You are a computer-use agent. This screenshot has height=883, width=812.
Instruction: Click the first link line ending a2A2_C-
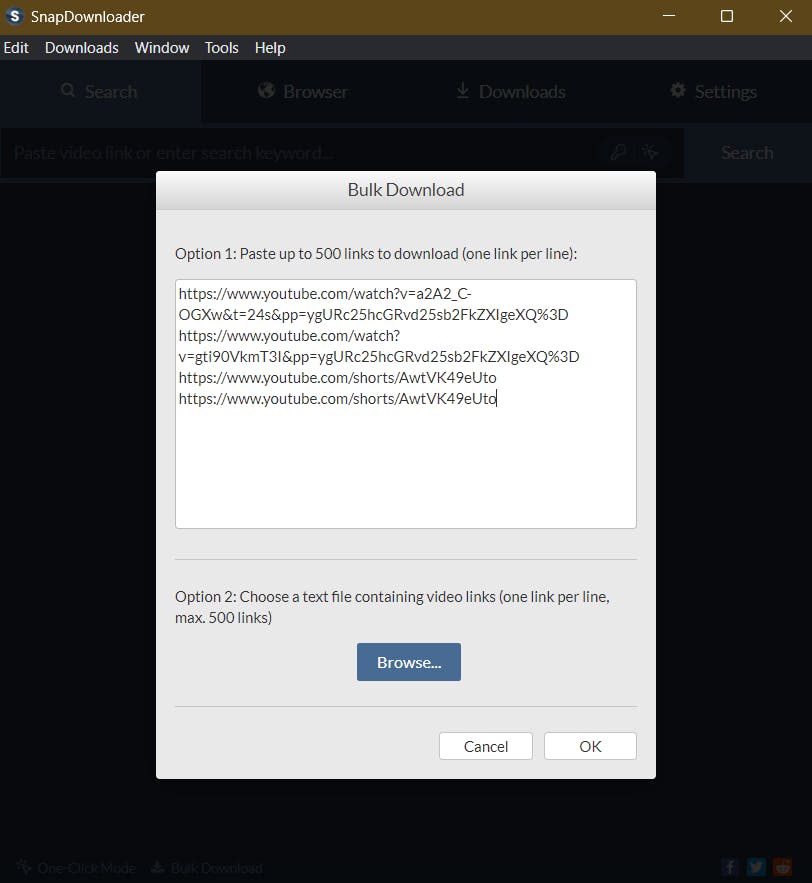325,293
